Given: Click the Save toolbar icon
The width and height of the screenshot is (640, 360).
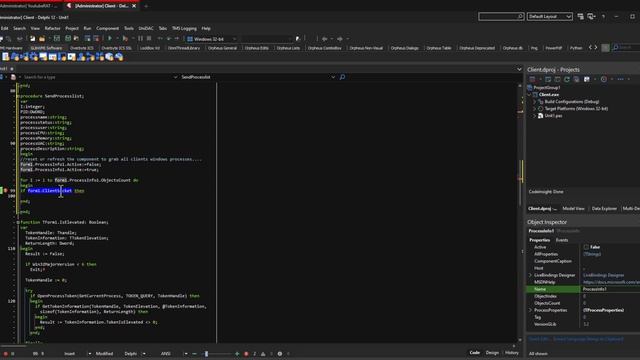Looking at the screenshot, I should tap(57, 38).
